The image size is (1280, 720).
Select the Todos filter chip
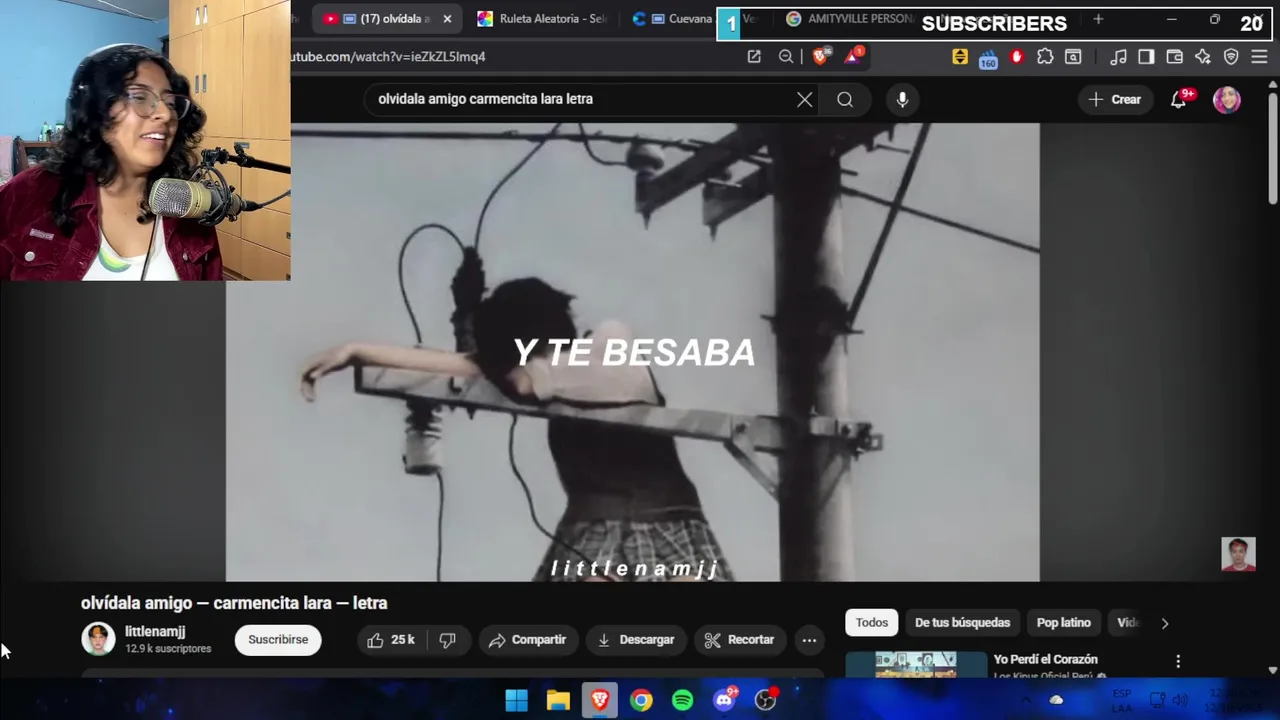[871, 622]
